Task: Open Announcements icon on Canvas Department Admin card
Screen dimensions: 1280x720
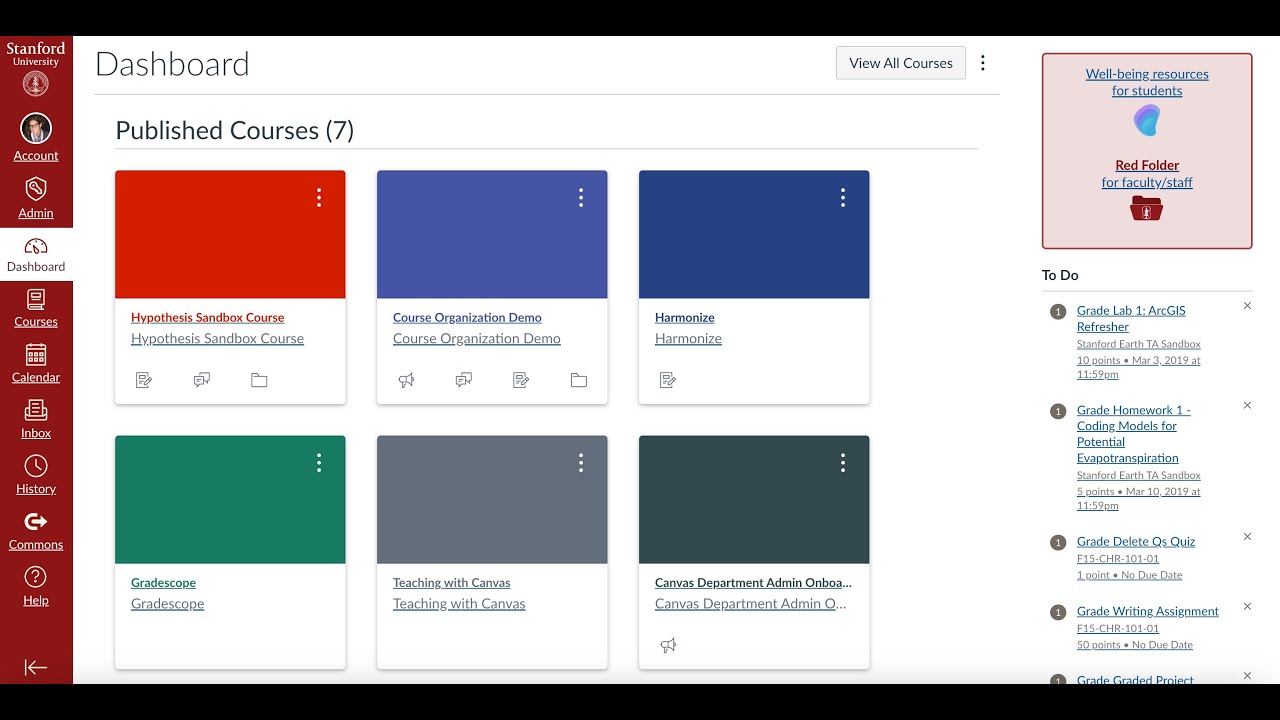Action: click(x=668, y=645)
